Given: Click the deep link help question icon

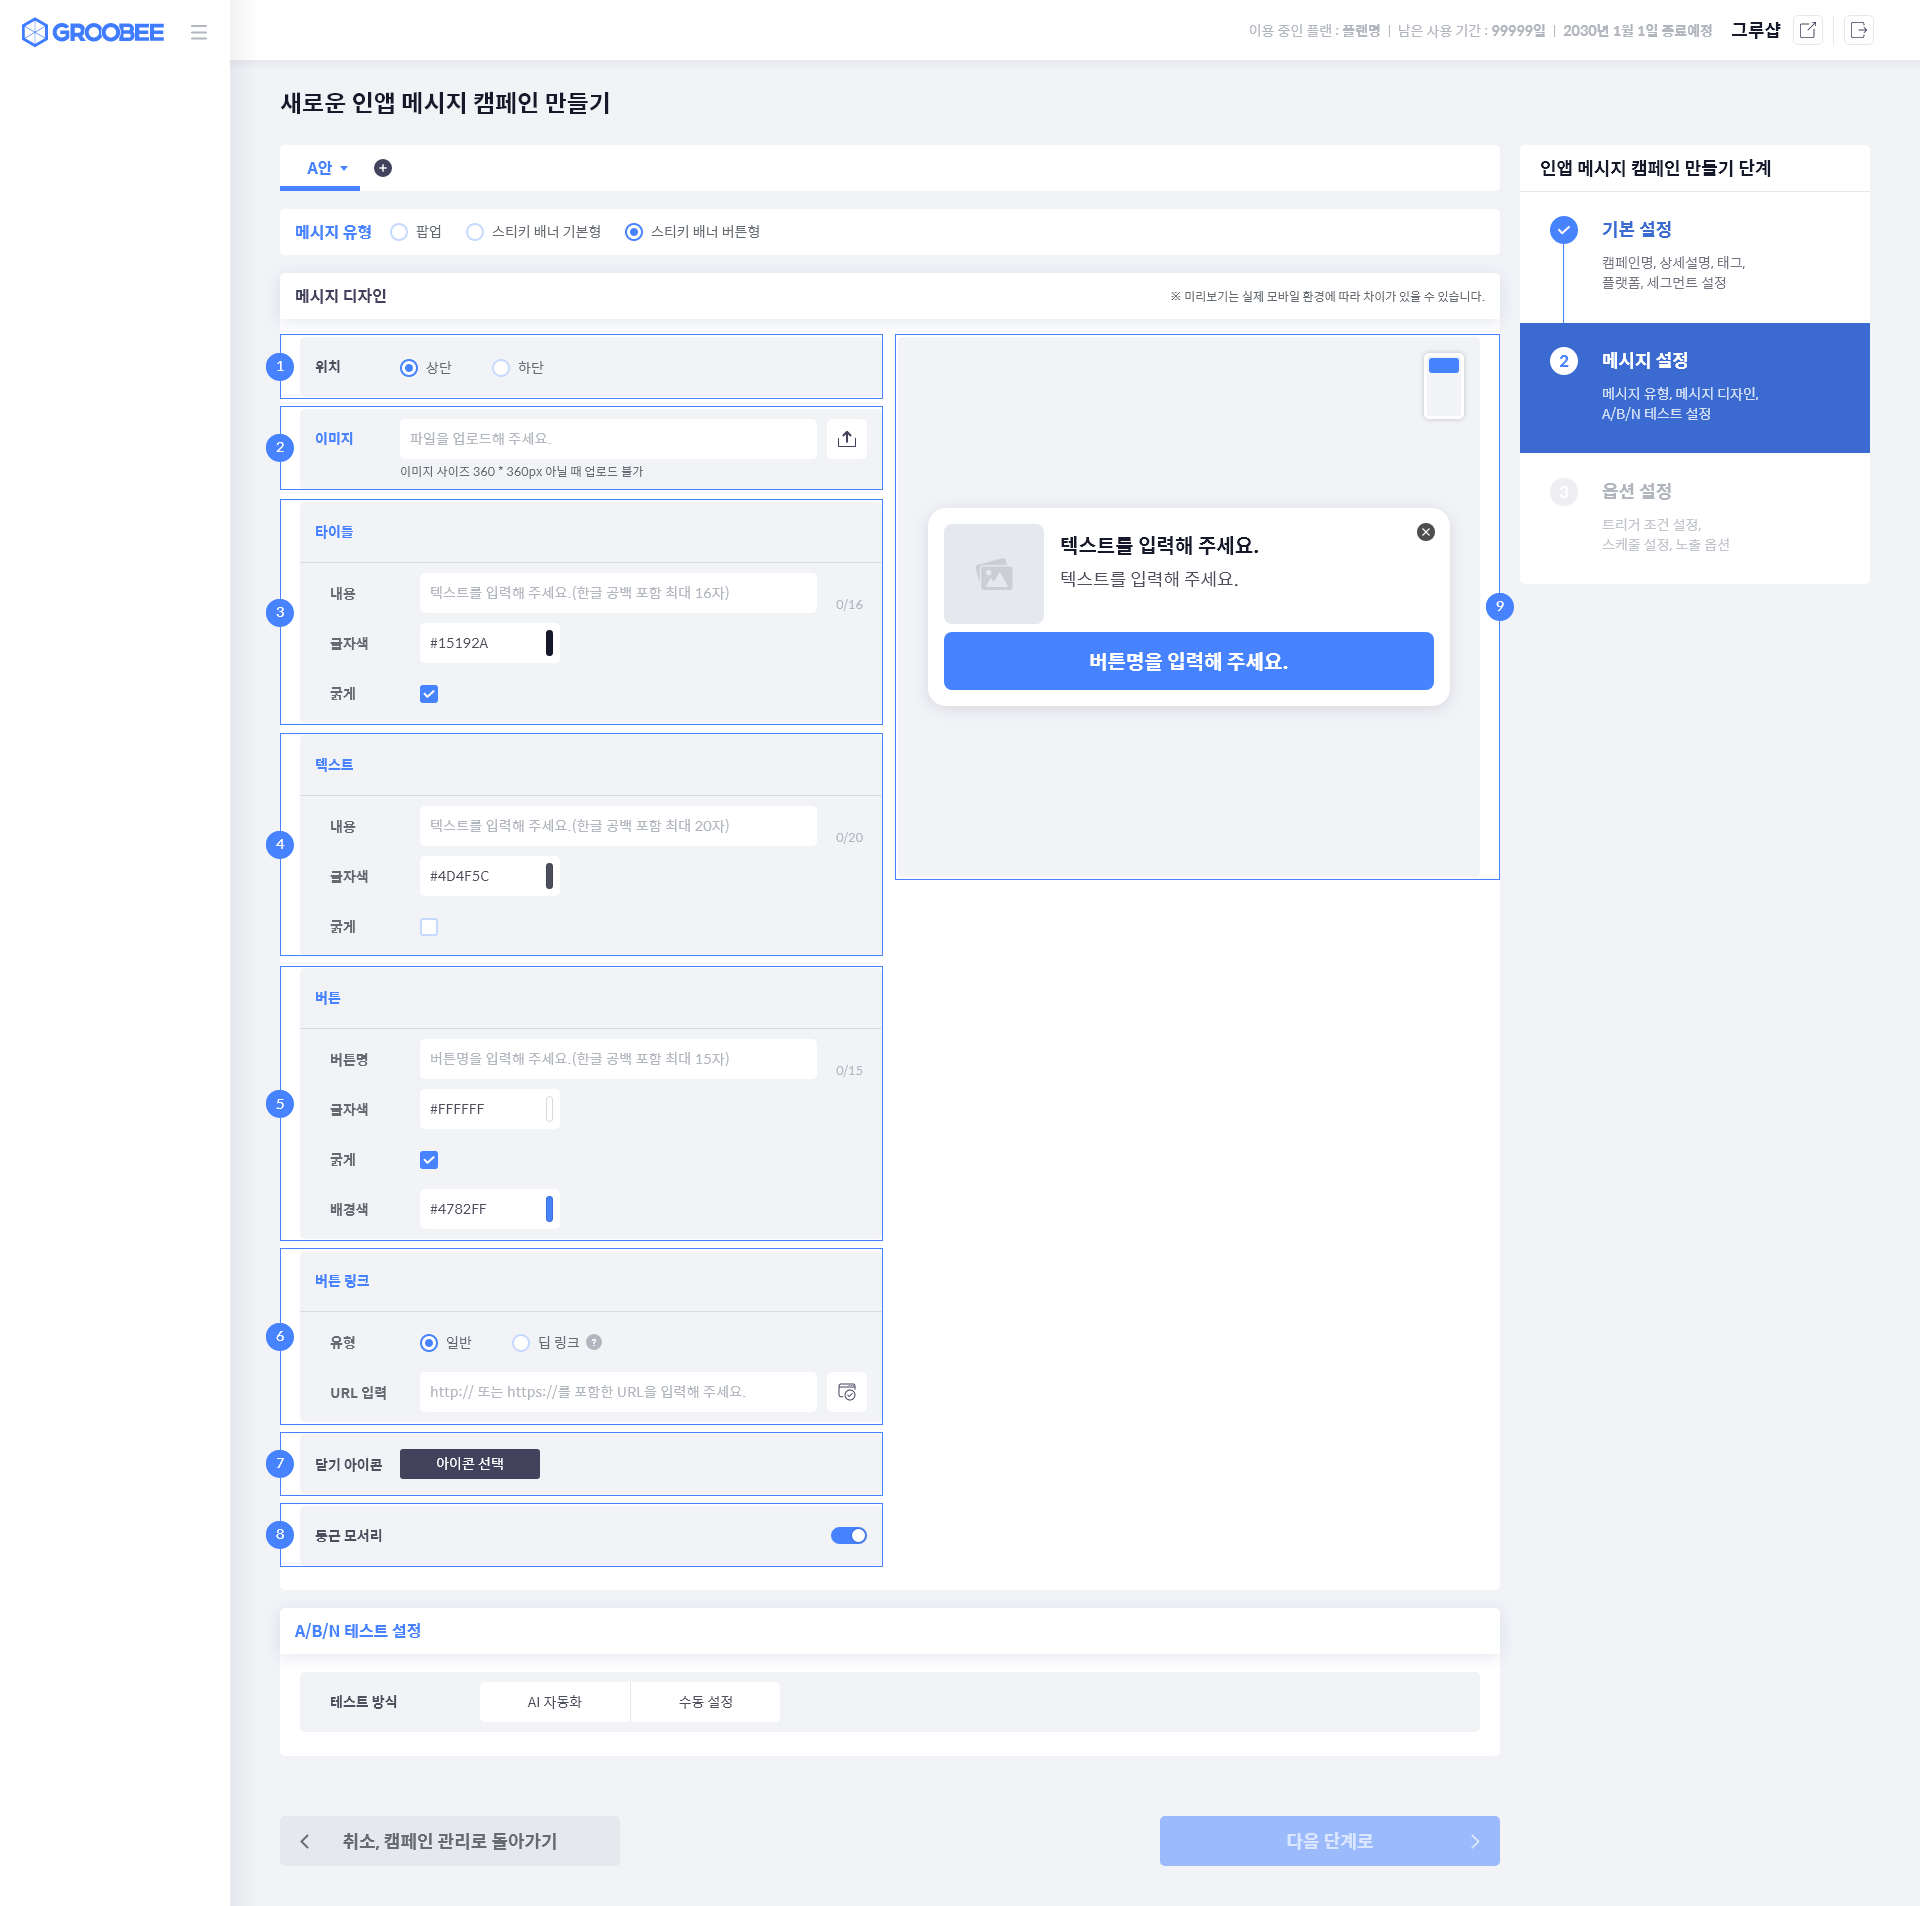Looking at the screenshot, I should pos(594,1342).
